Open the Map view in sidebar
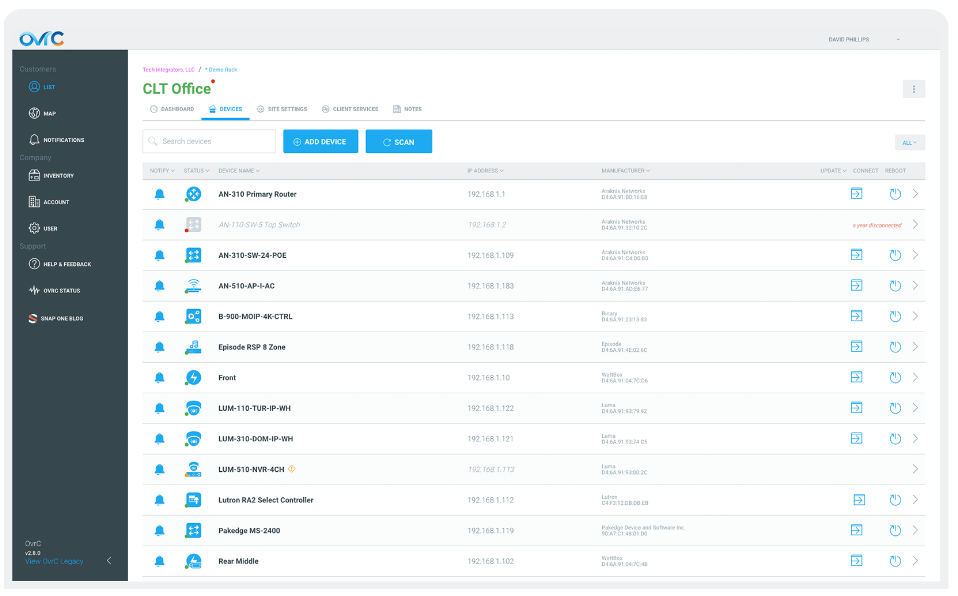 pos(49,114)
